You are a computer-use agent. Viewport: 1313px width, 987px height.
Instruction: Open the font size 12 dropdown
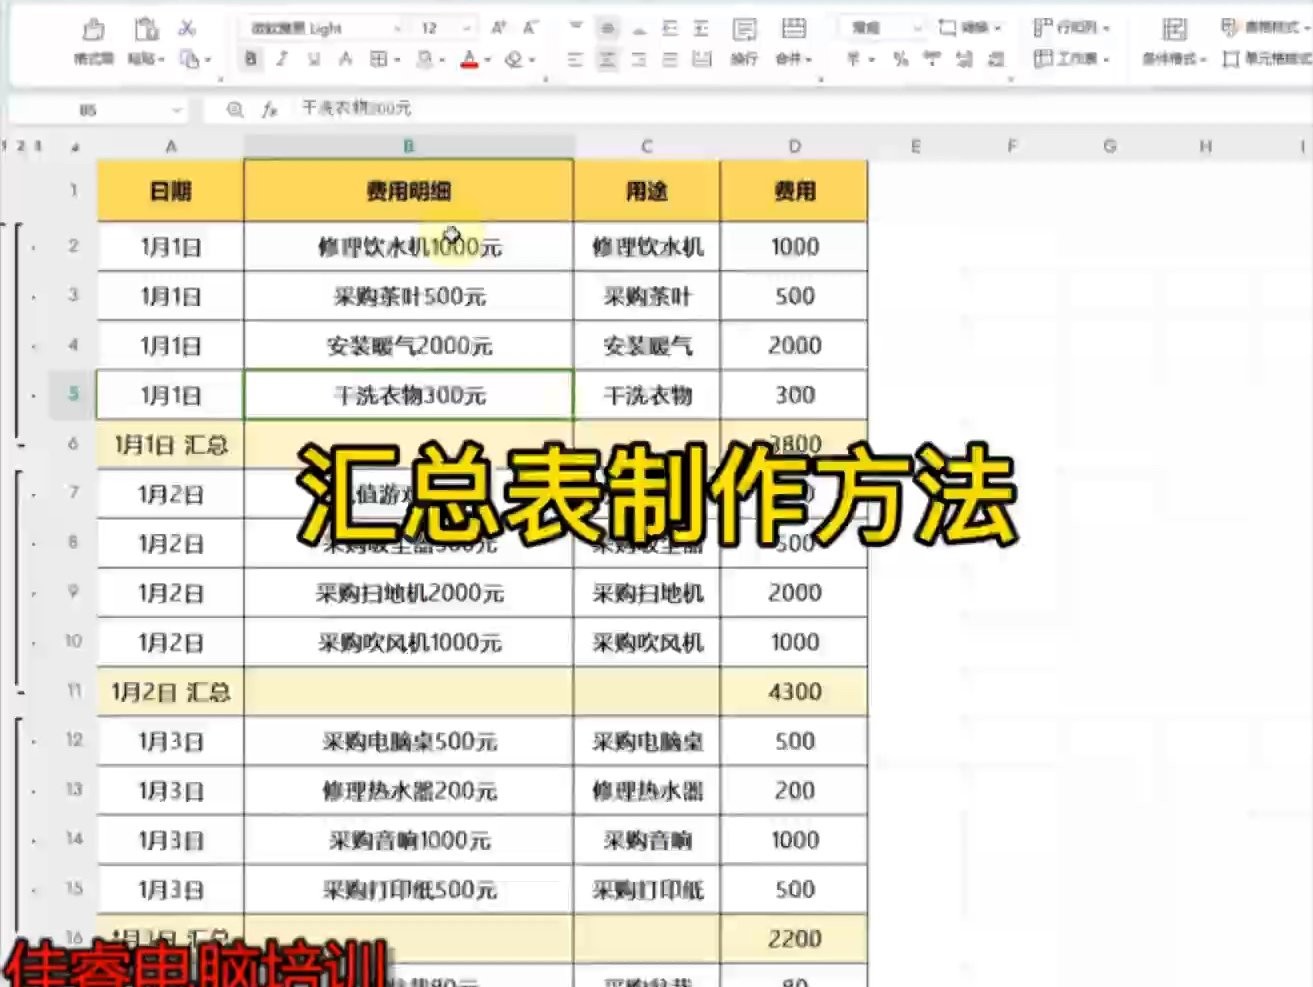(x=466, y=28)
